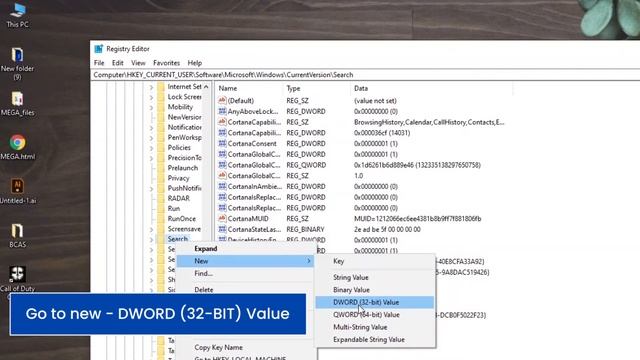Image resolution: width=640 pixels, height=360 pixels.
Task: Expand the Policies tree node
Action: coord(151,148)
